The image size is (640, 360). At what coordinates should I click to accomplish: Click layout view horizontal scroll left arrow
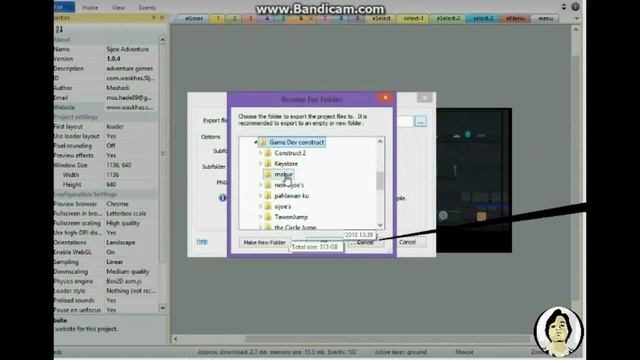click(176, 339)
